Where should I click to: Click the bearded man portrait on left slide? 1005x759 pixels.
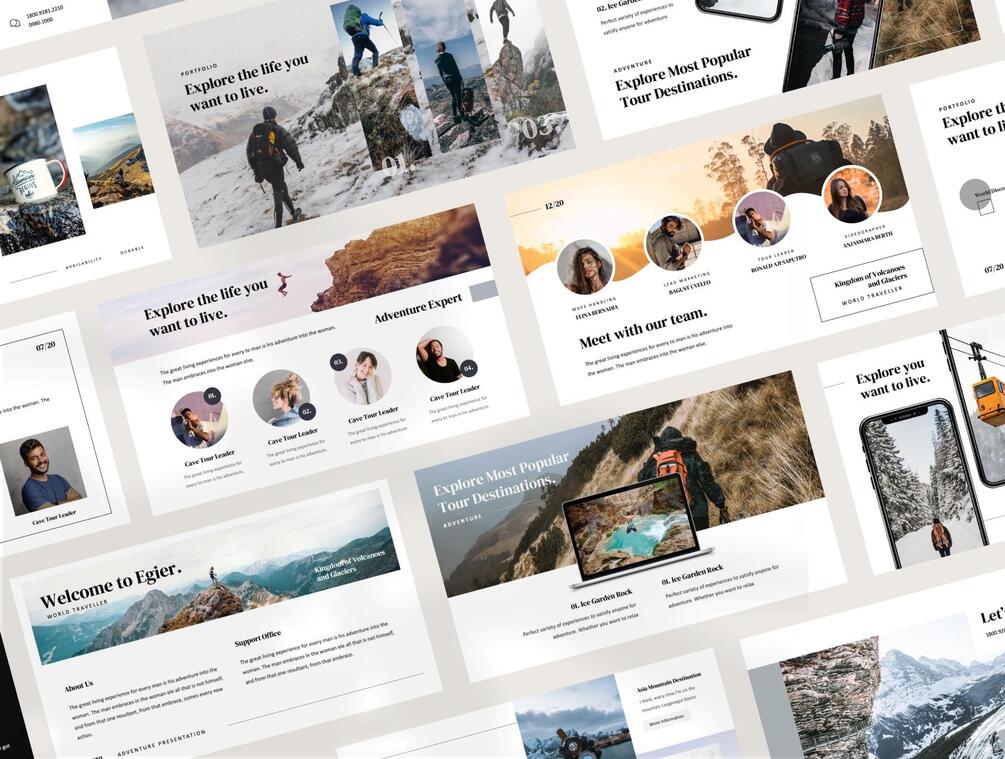pyautogui.click(x=40, y=471)
